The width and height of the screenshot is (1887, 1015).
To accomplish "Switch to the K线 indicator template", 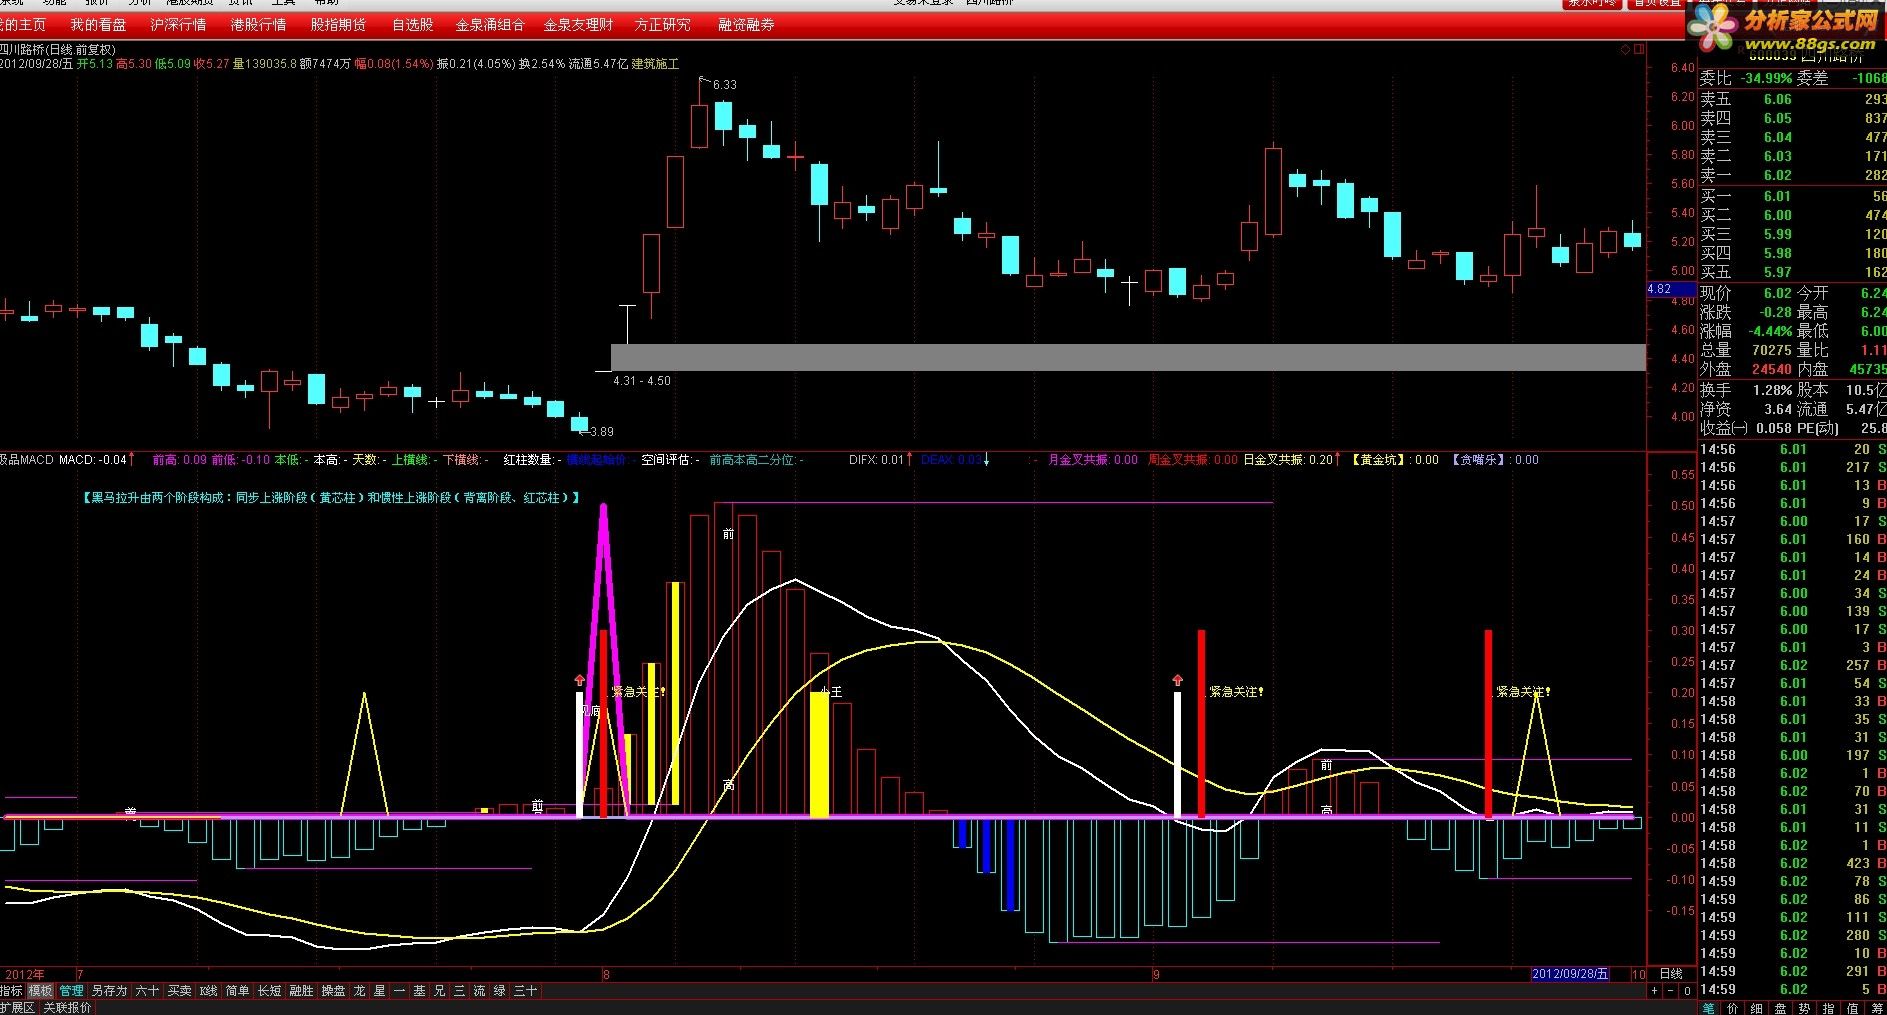I will coord(208,991).
